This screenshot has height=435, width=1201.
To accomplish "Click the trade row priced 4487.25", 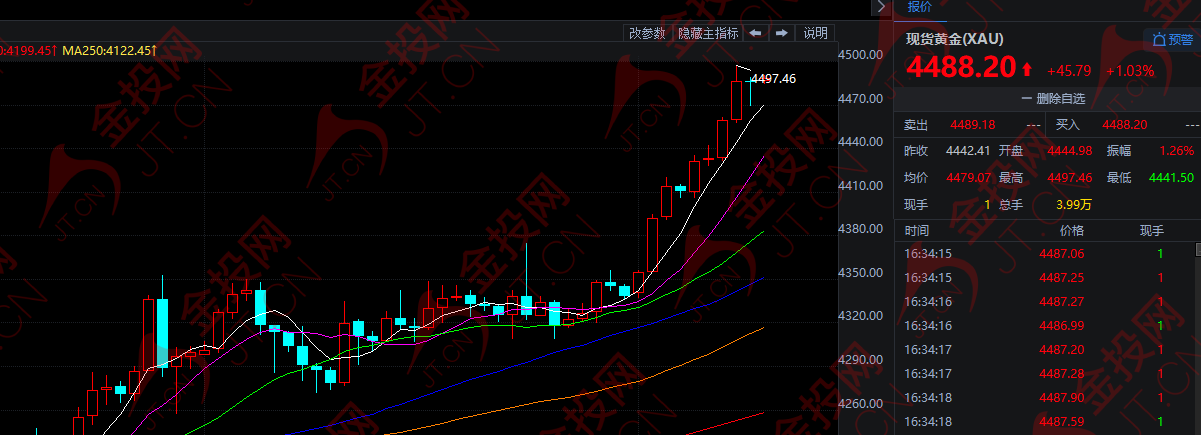I will (1044, 278).
